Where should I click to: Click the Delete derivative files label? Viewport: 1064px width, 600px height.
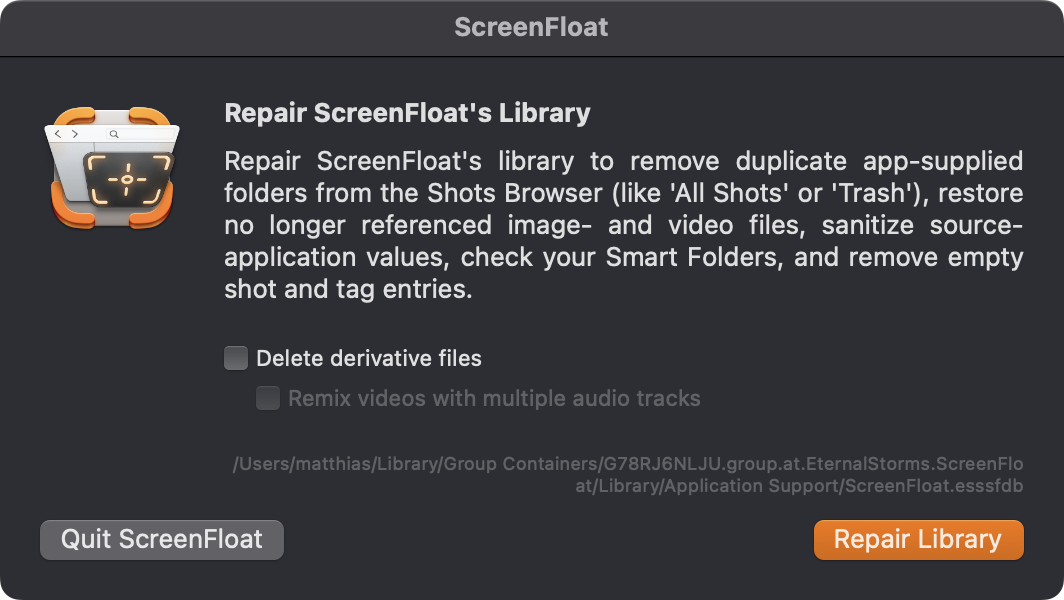(368, 358)
